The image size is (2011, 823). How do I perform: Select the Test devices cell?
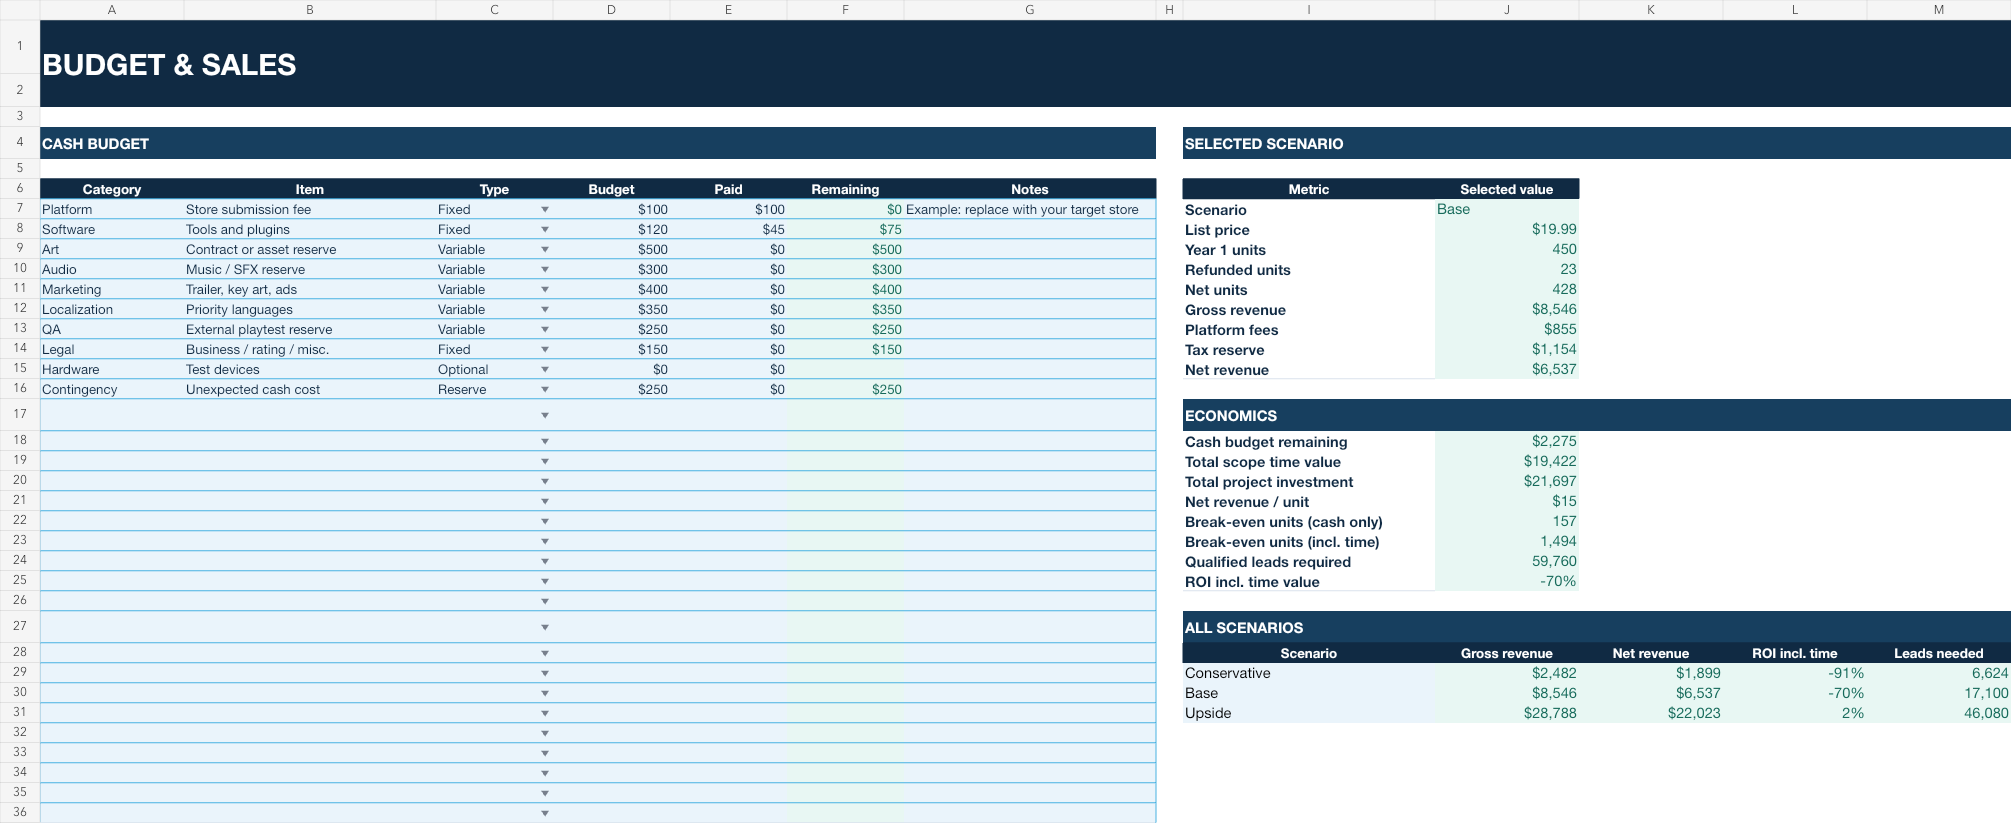(x=310, y=369)
